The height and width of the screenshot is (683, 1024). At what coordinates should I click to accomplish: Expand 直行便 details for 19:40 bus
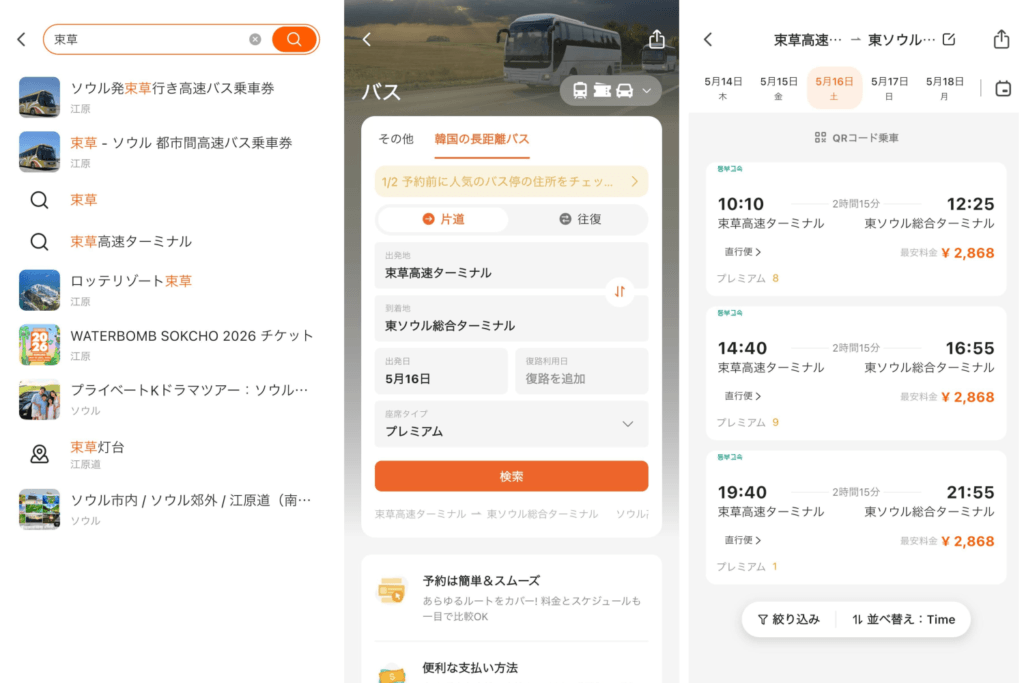coord(743,541)
